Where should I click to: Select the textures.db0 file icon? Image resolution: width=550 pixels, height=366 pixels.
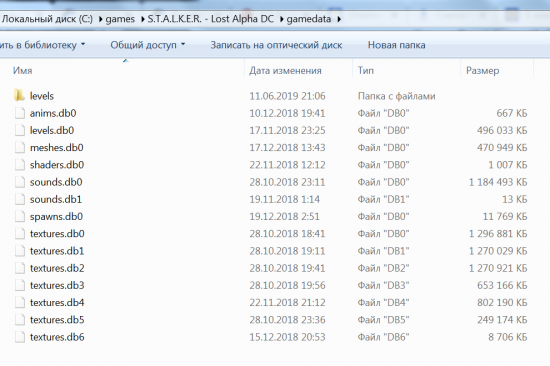pos(20,233)
